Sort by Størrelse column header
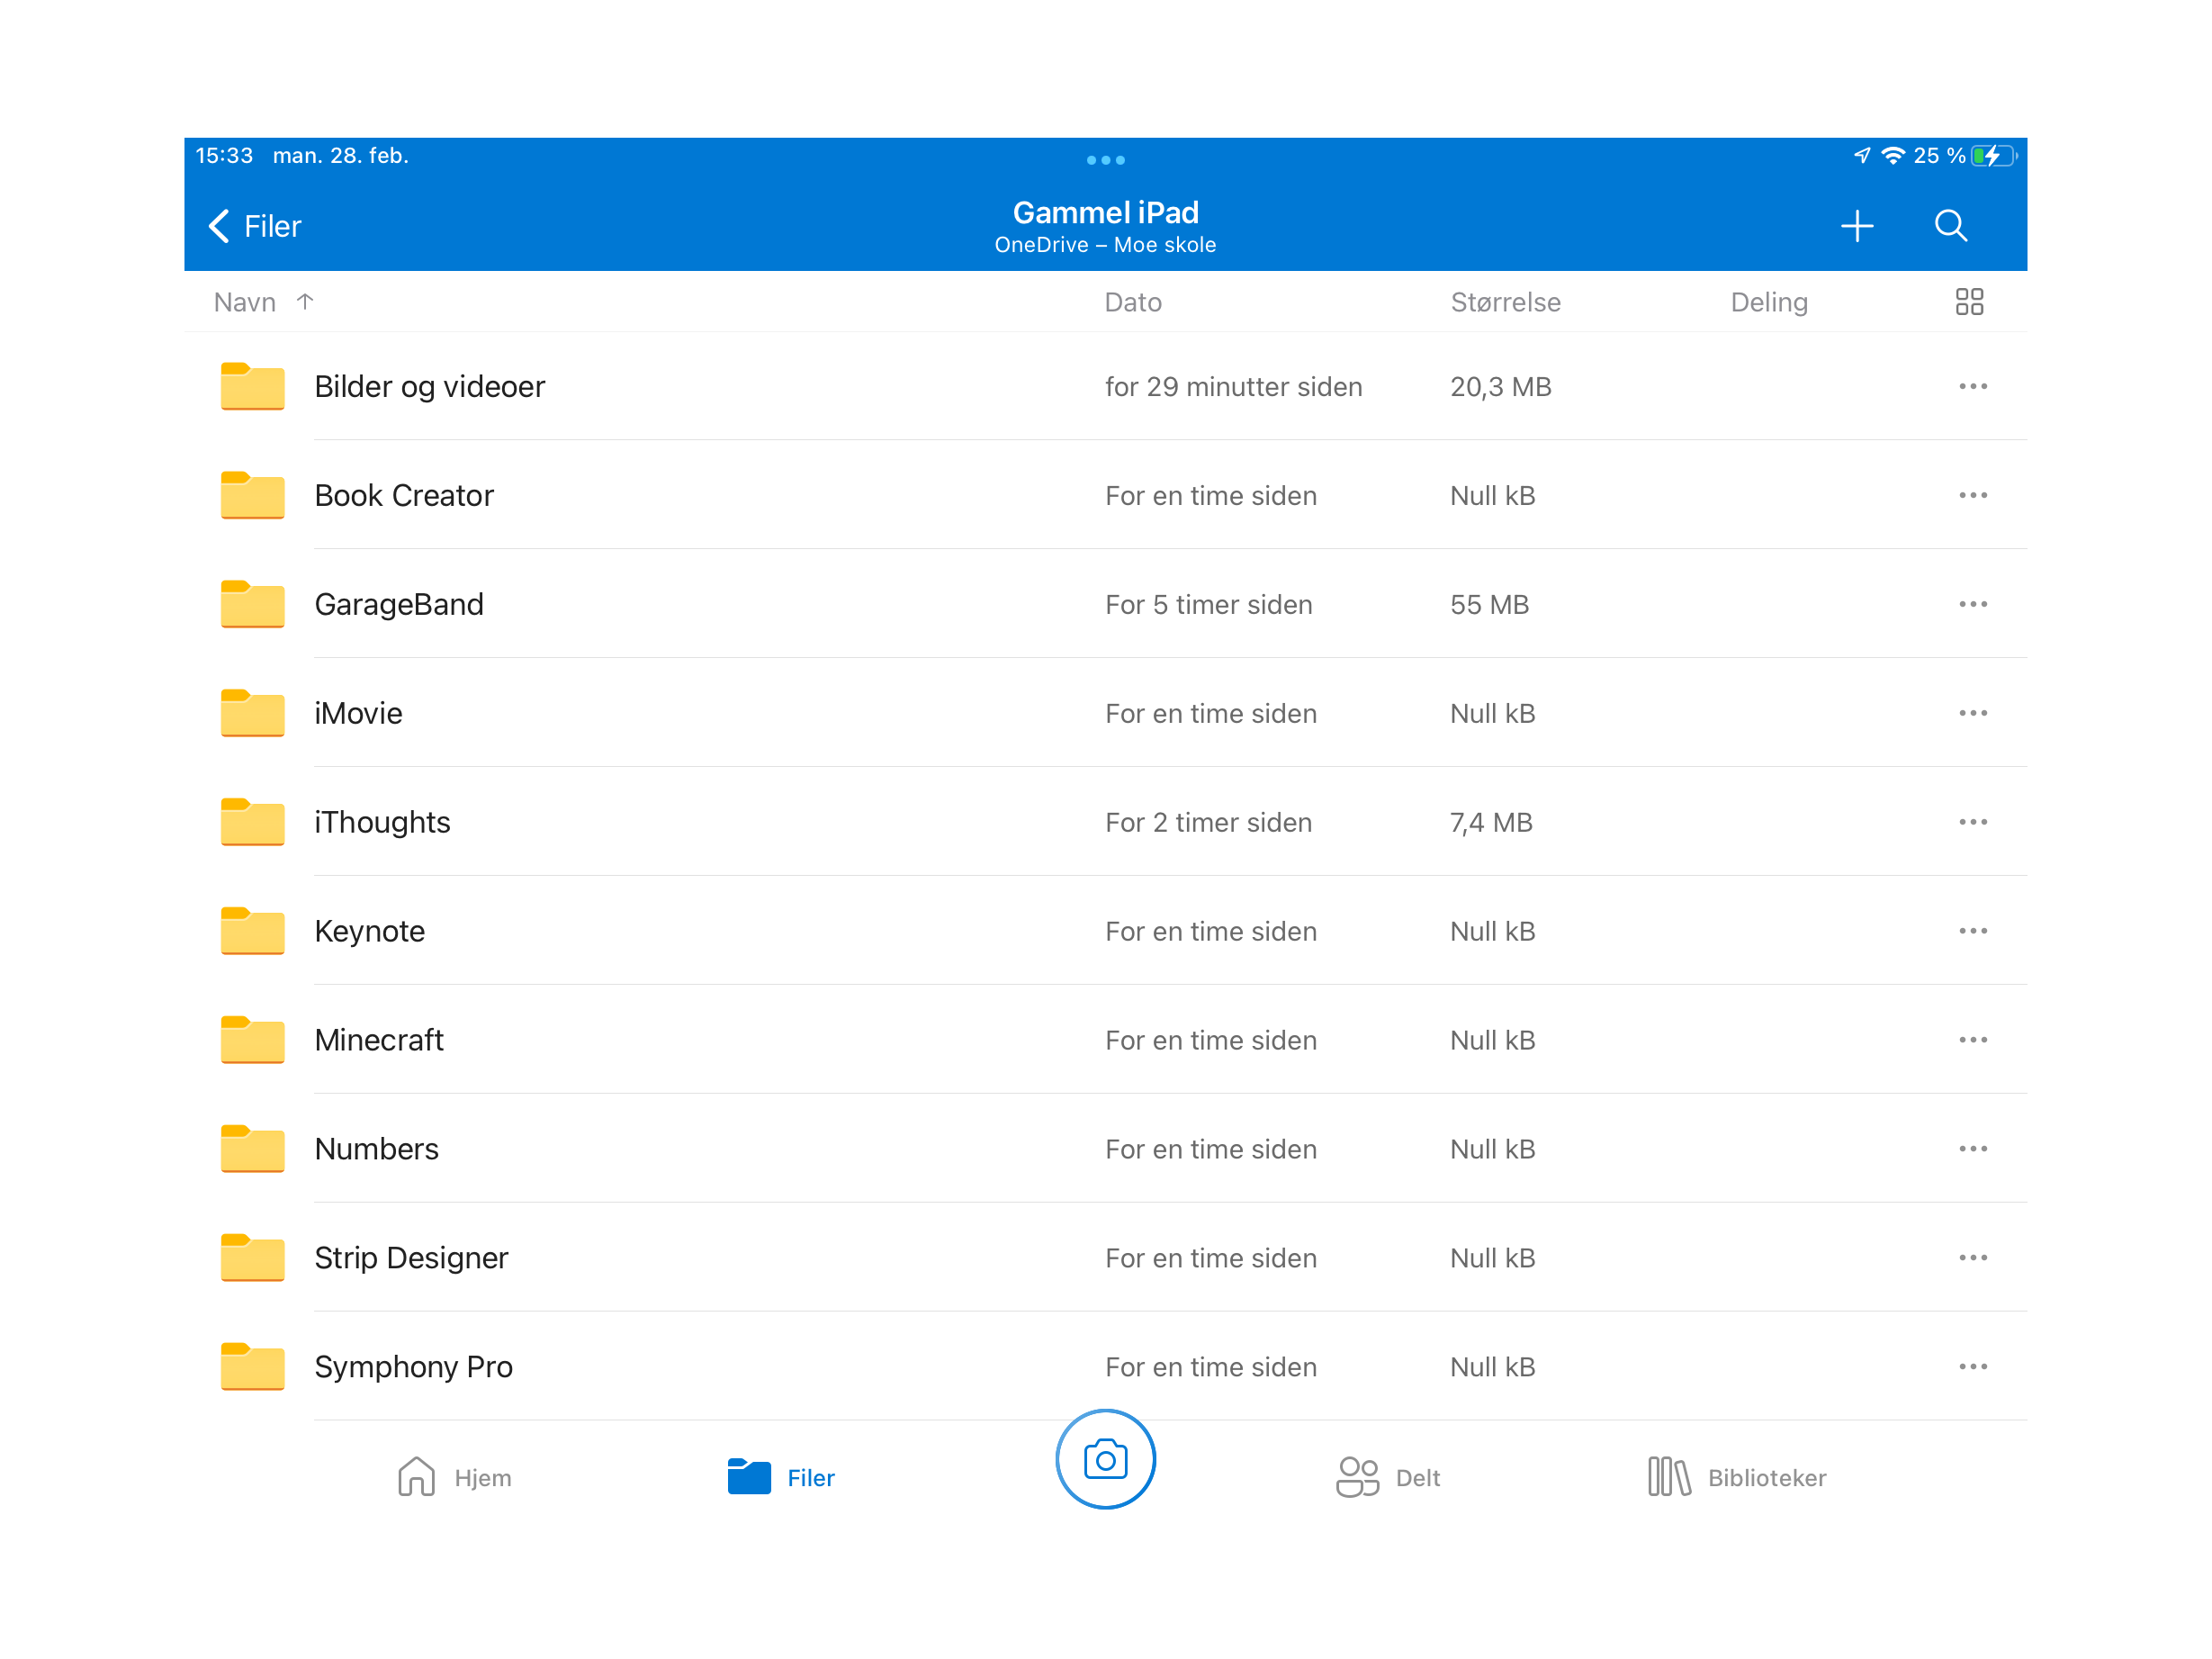2212x1659 pixels. (x=1506, y=302)
